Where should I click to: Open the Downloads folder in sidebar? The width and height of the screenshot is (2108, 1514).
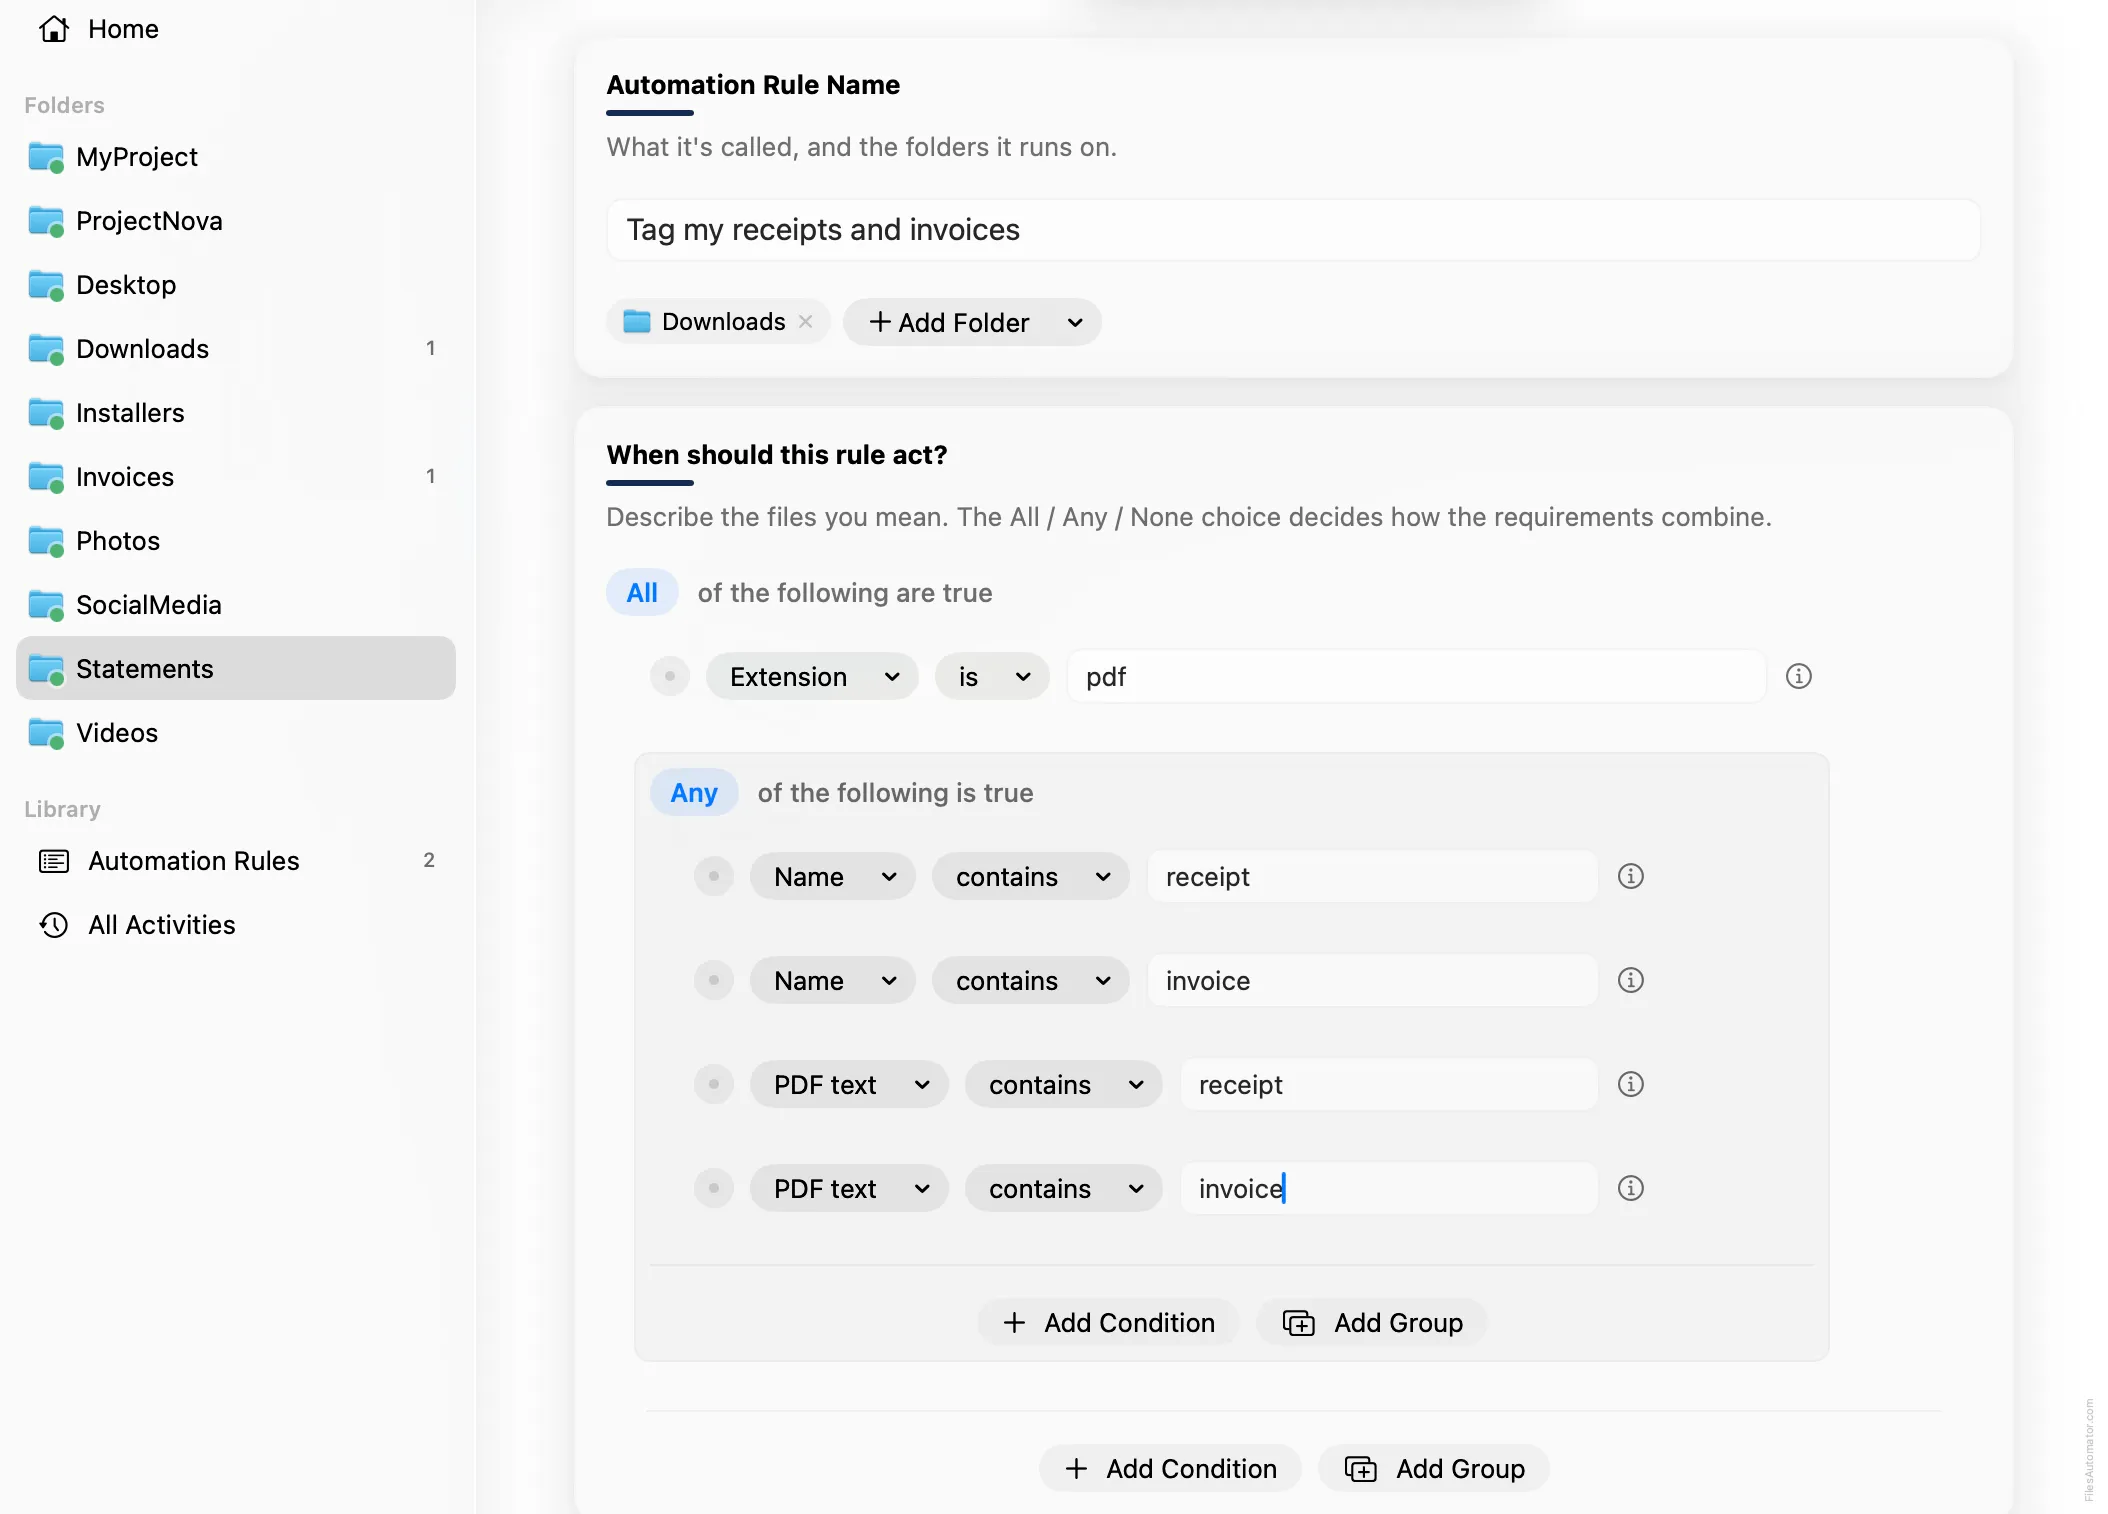coord(236,349)
